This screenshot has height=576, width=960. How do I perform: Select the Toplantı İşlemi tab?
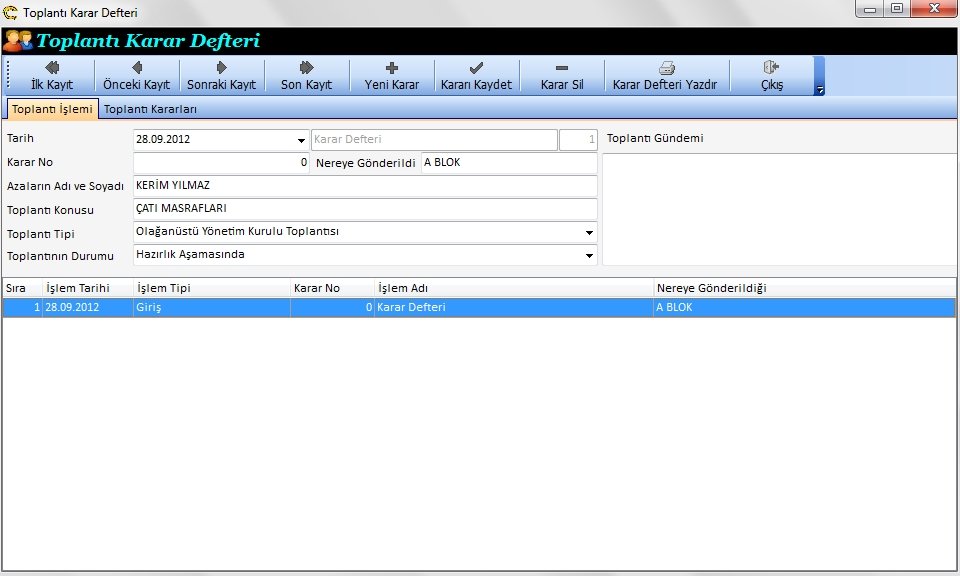click(x=52, y=109)
